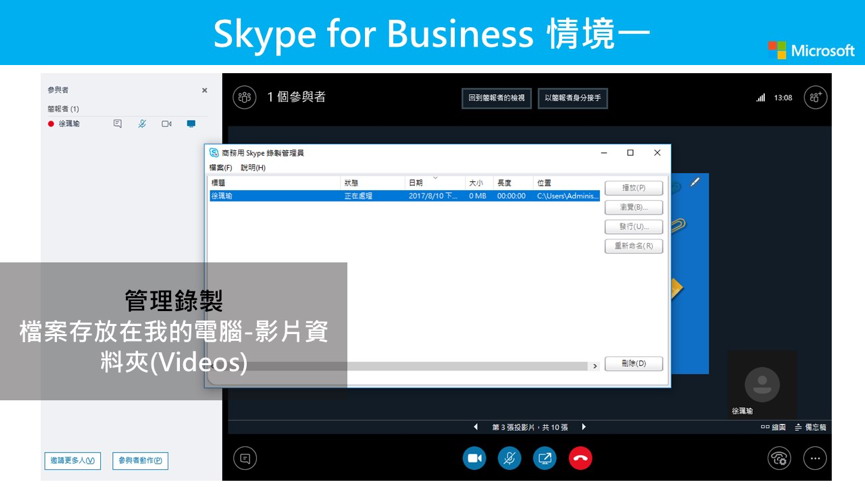This screenshot has width=865, height=487.
Task: Open 說明(H) menu in Recording Manager
Action: (253, 168)
